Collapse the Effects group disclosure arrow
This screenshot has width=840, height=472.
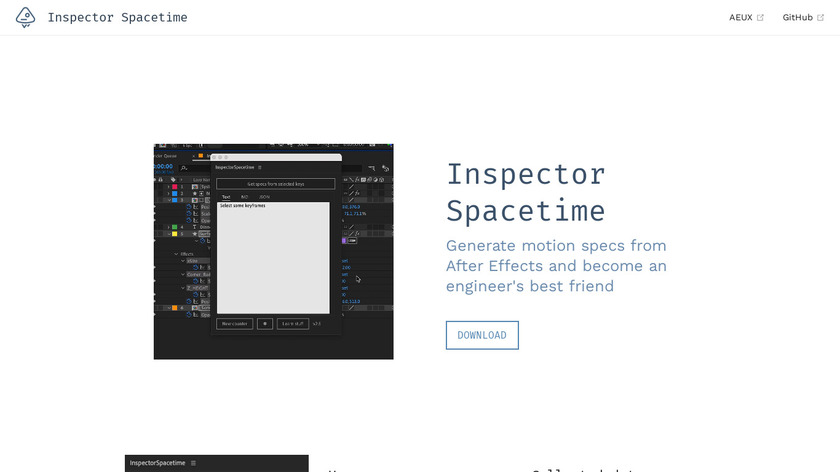pos(176,254)
